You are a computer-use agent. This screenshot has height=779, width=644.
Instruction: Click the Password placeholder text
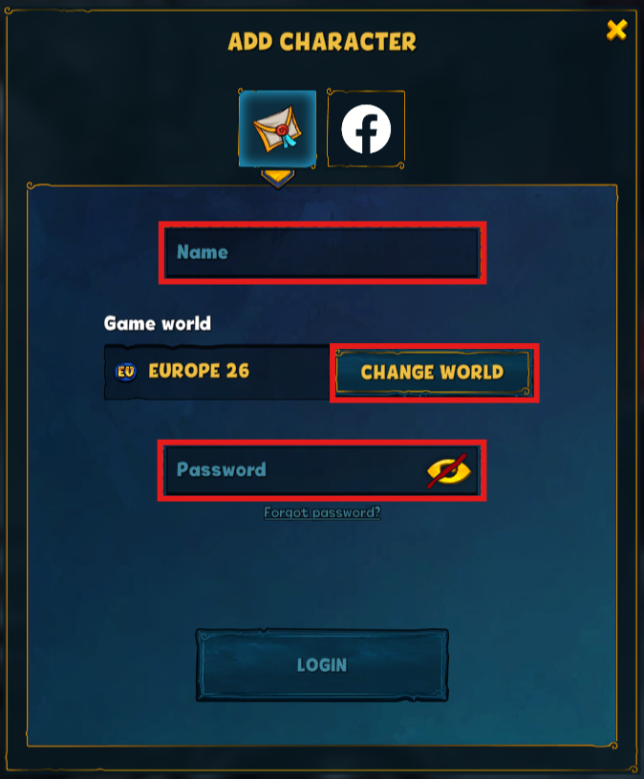click(x=222, y=470)
